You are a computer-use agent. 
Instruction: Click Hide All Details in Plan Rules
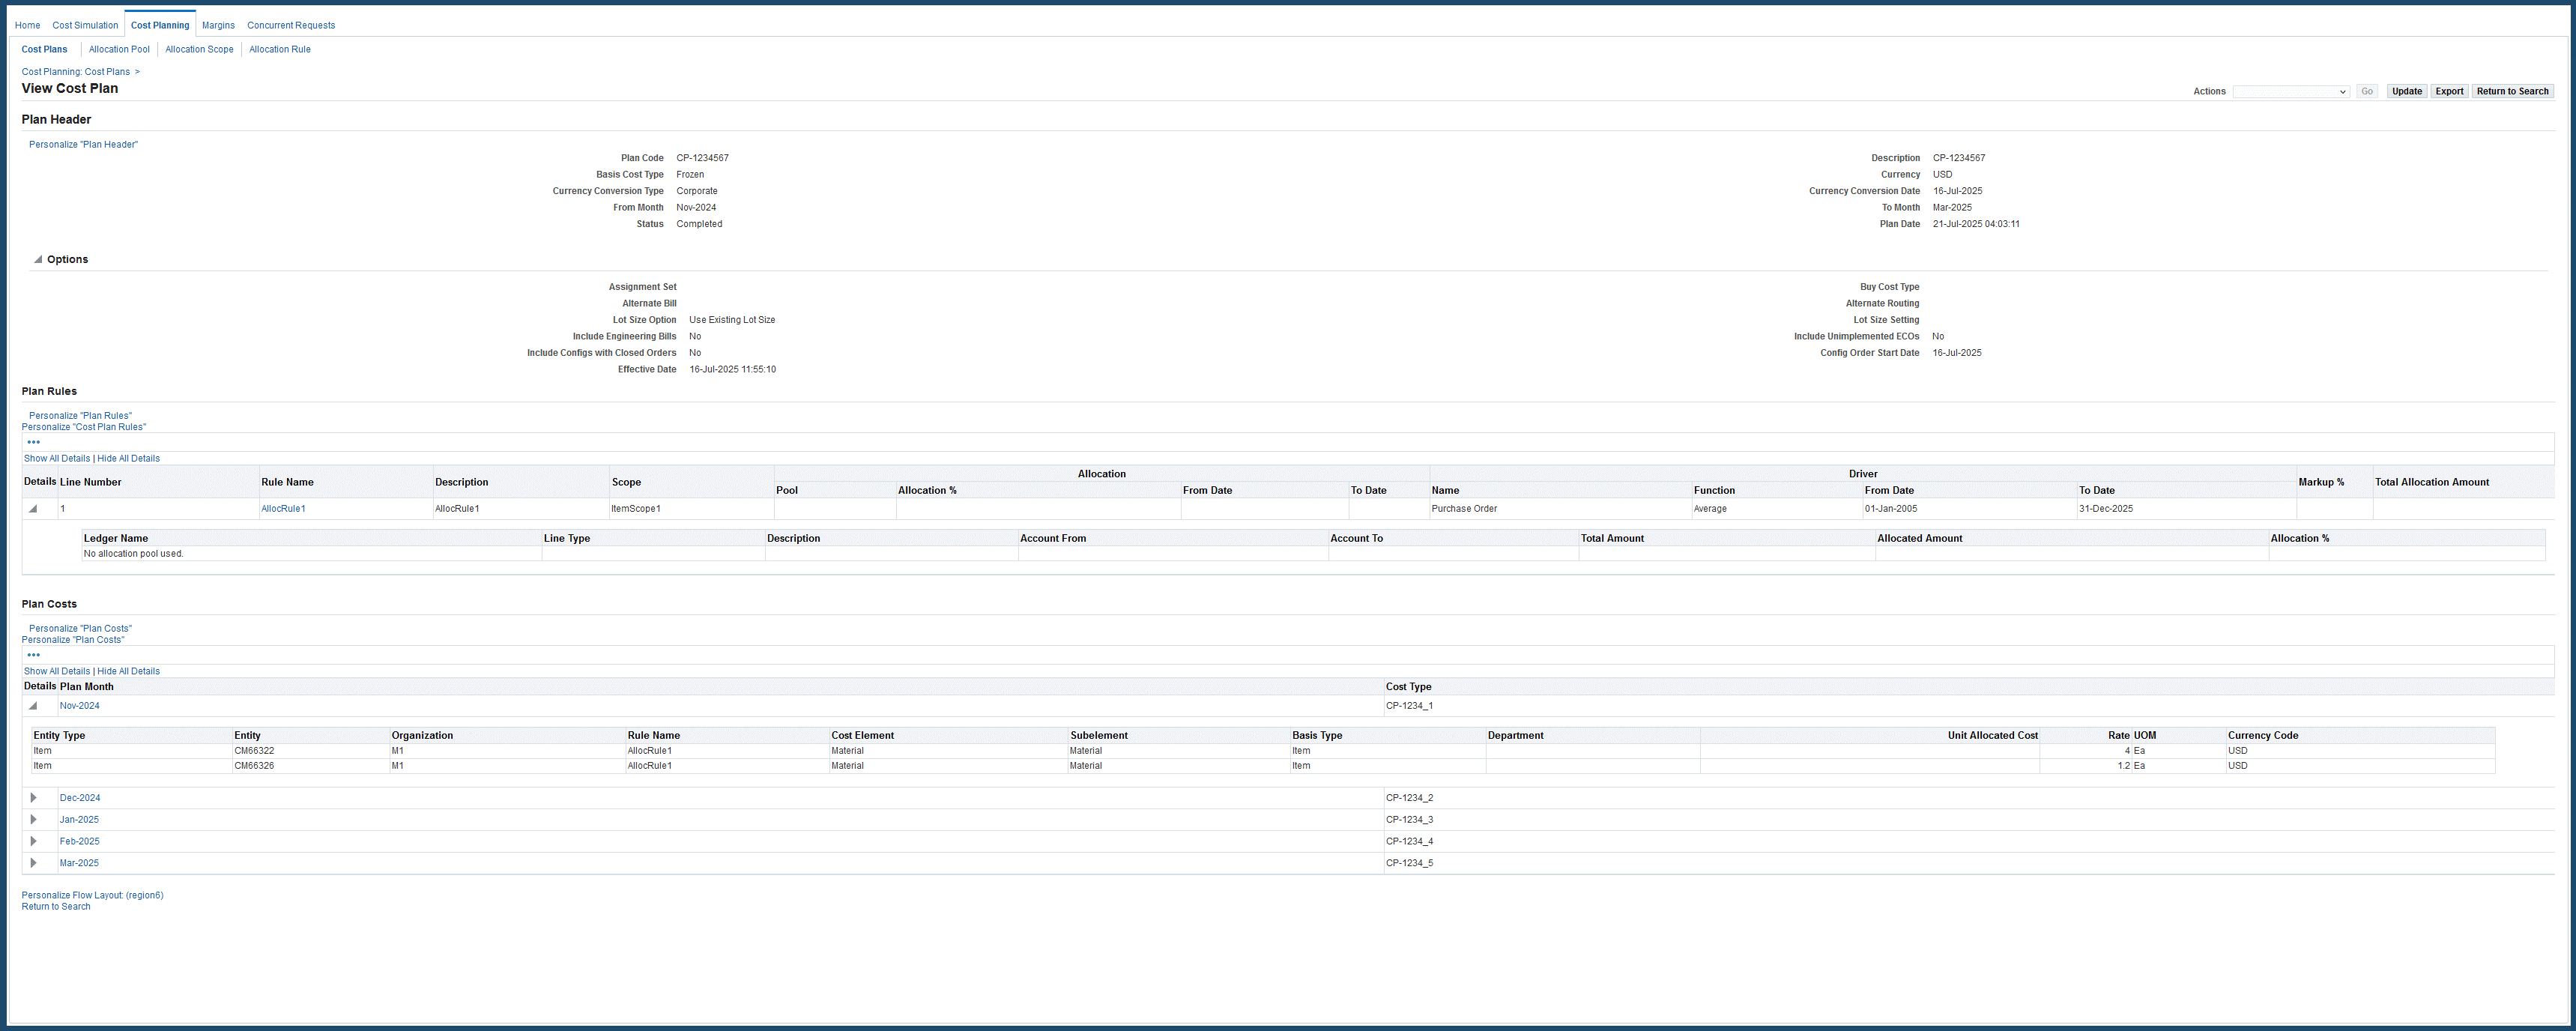tap(128, 458)
